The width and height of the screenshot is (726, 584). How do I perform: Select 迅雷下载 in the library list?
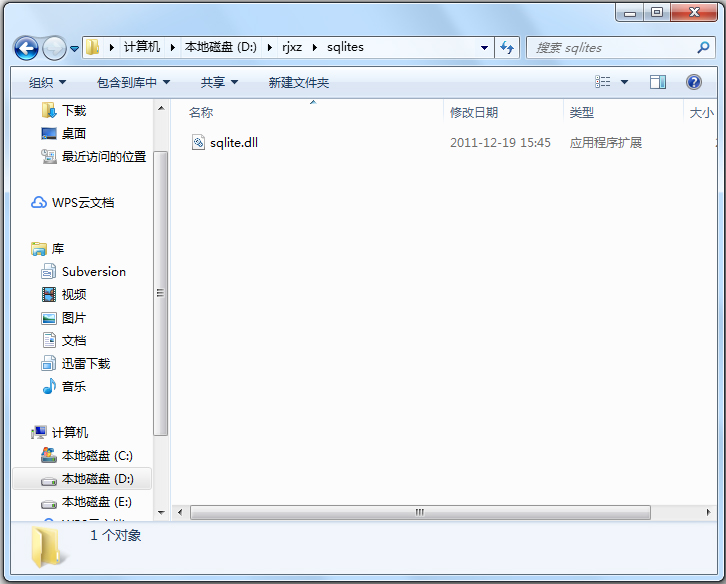click(85, 364)
